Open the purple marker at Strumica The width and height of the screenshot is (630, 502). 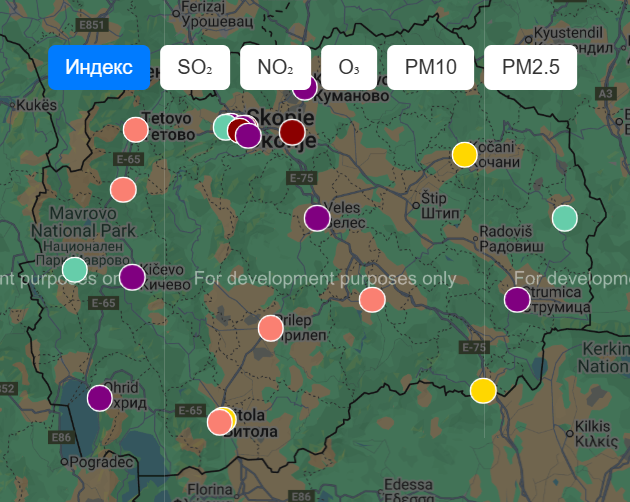pyautogui.click(x=517, y=299)
